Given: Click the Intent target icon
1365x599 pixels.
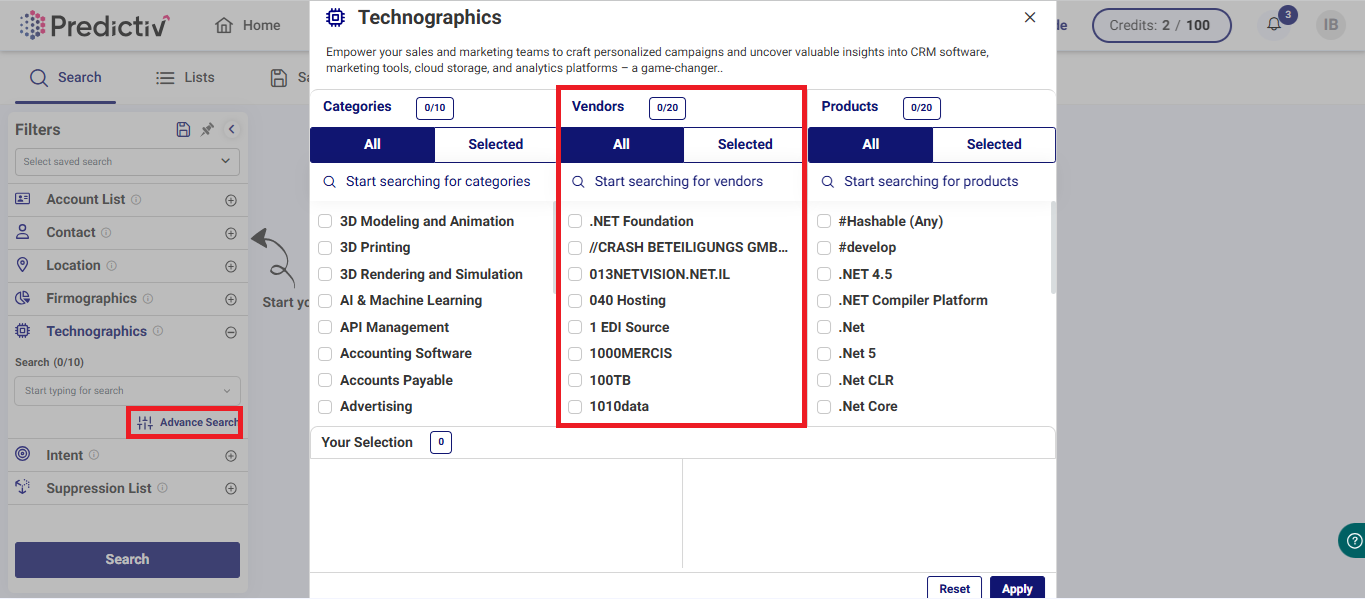Looking at the screenshot, I should 23,455.
